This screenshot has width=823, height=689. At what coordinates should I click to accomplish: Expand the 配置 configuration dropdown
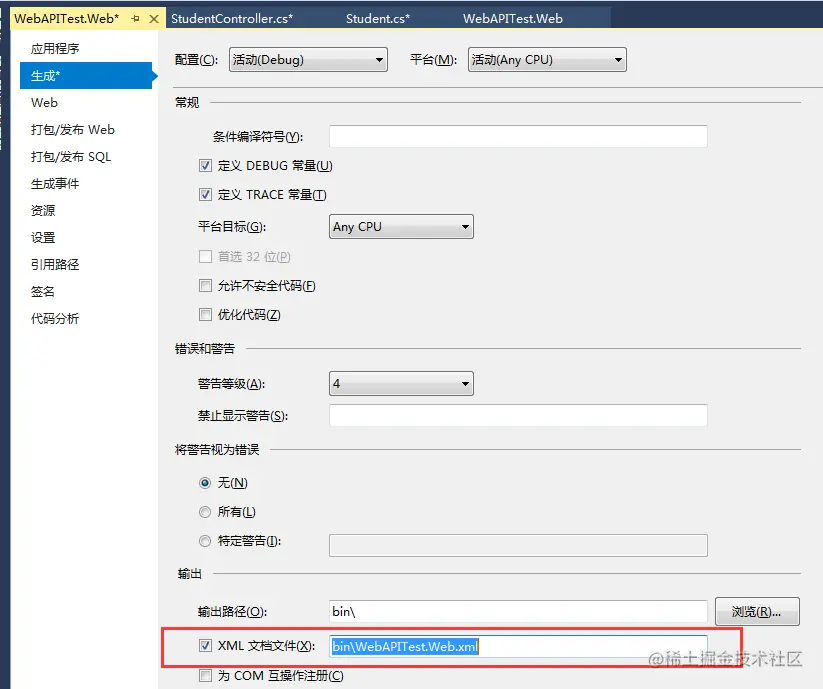click(x=308, y=60)
